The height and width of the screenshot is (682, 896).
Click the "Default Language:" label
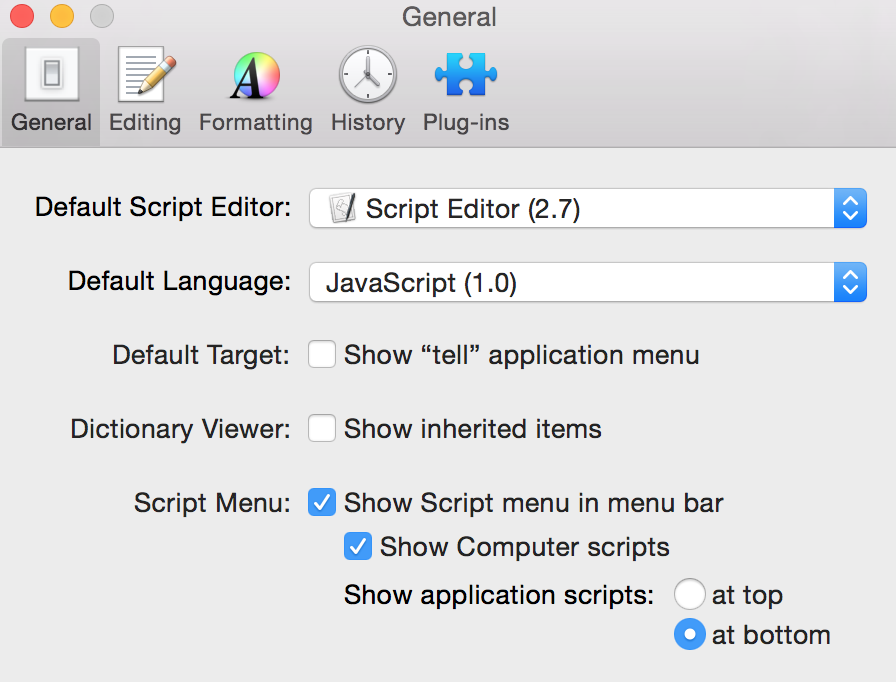[x=179, y=282]
